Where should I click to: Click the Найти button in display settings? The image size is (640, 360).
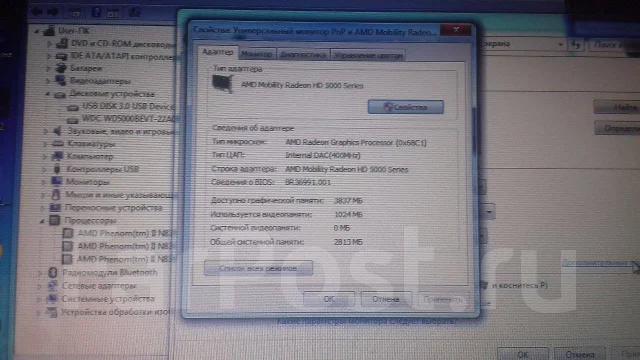point(618,107)
